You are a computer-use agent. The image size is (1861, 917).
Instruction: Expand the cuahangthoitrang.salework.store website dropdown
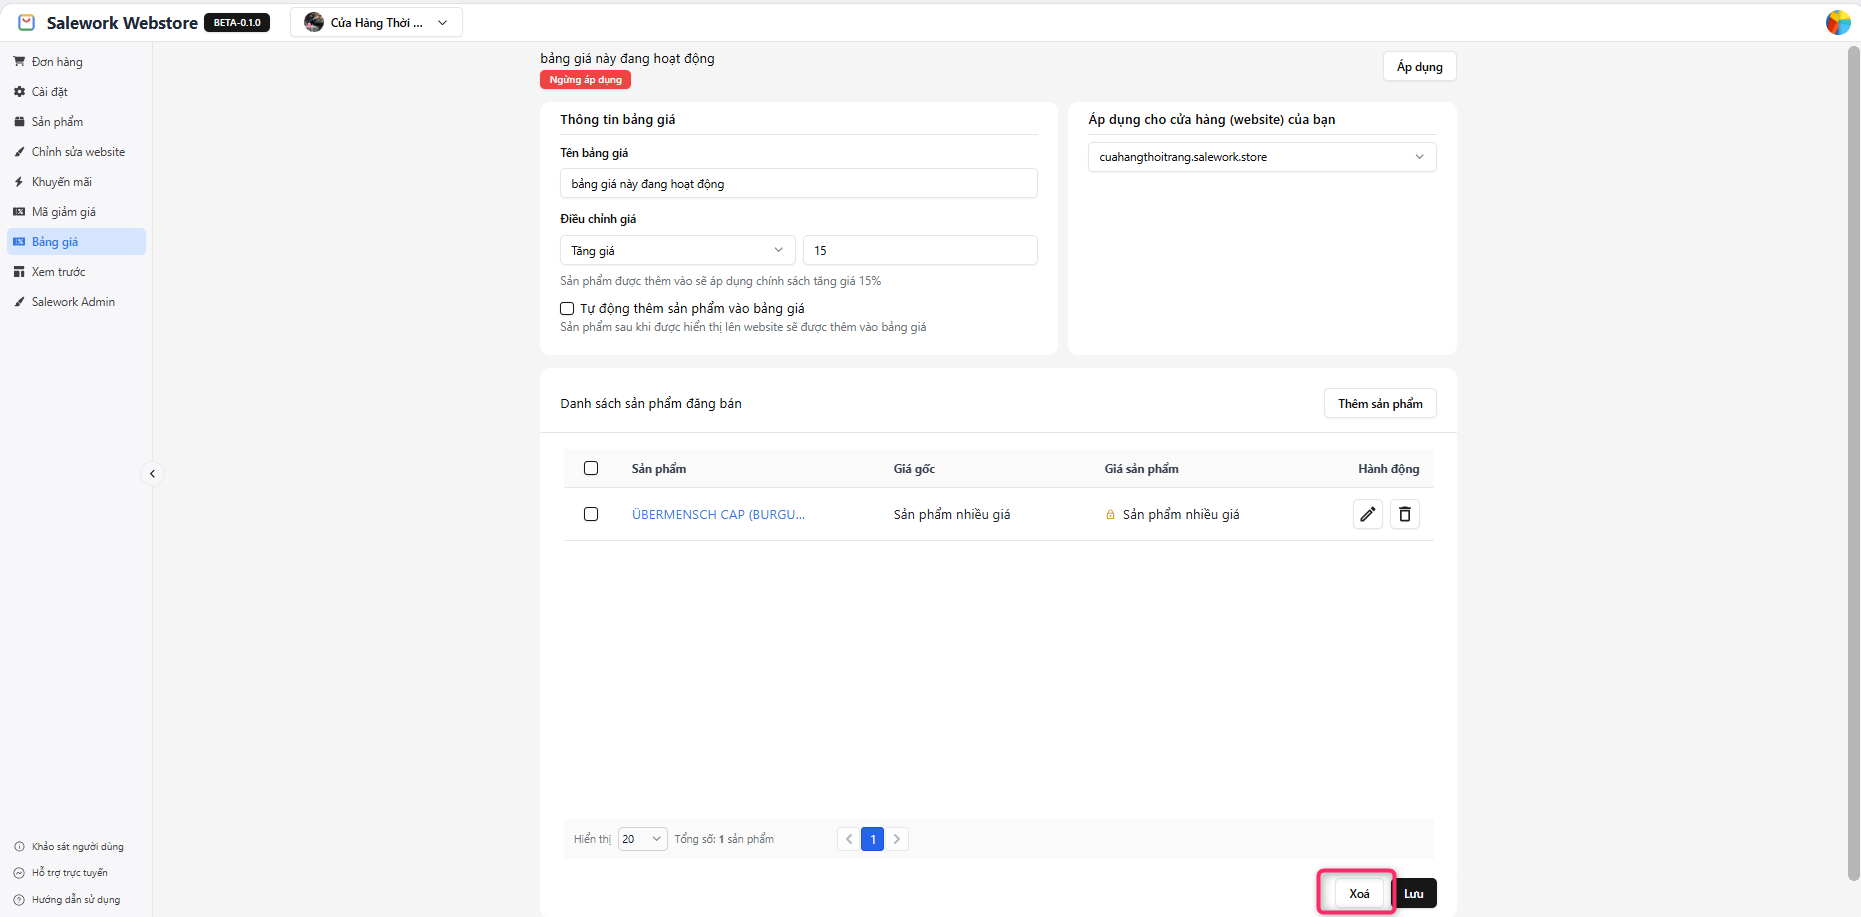(x=1261, y=157)
